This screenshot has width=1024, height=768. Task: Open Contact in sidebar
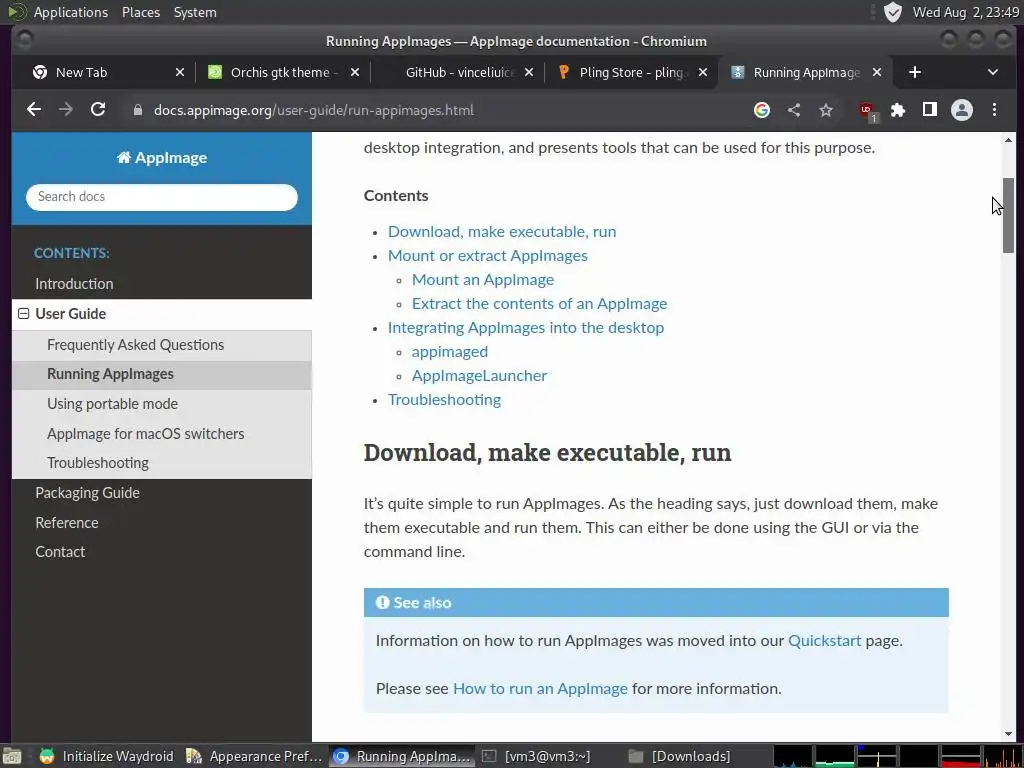(60, 552)
